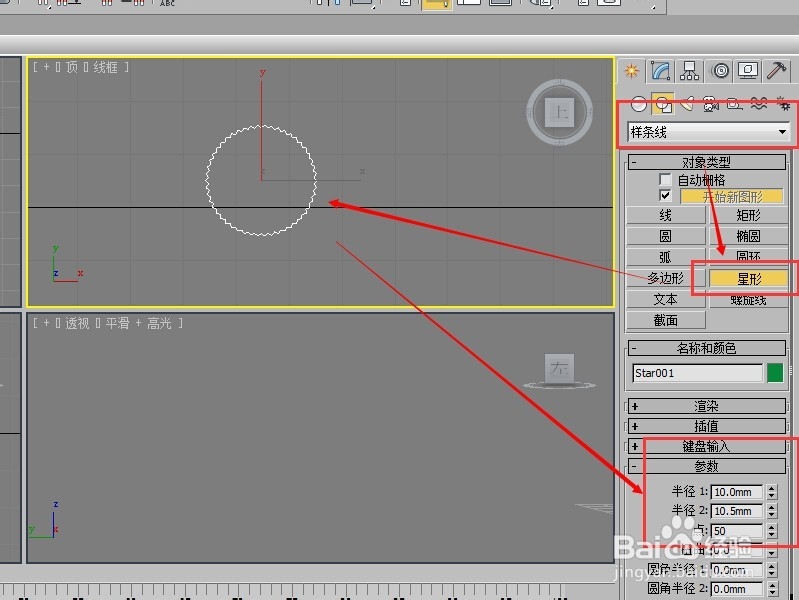
Task: Click the 开始新图形 button
Action: pyautogui.click(x=731, y=196)
